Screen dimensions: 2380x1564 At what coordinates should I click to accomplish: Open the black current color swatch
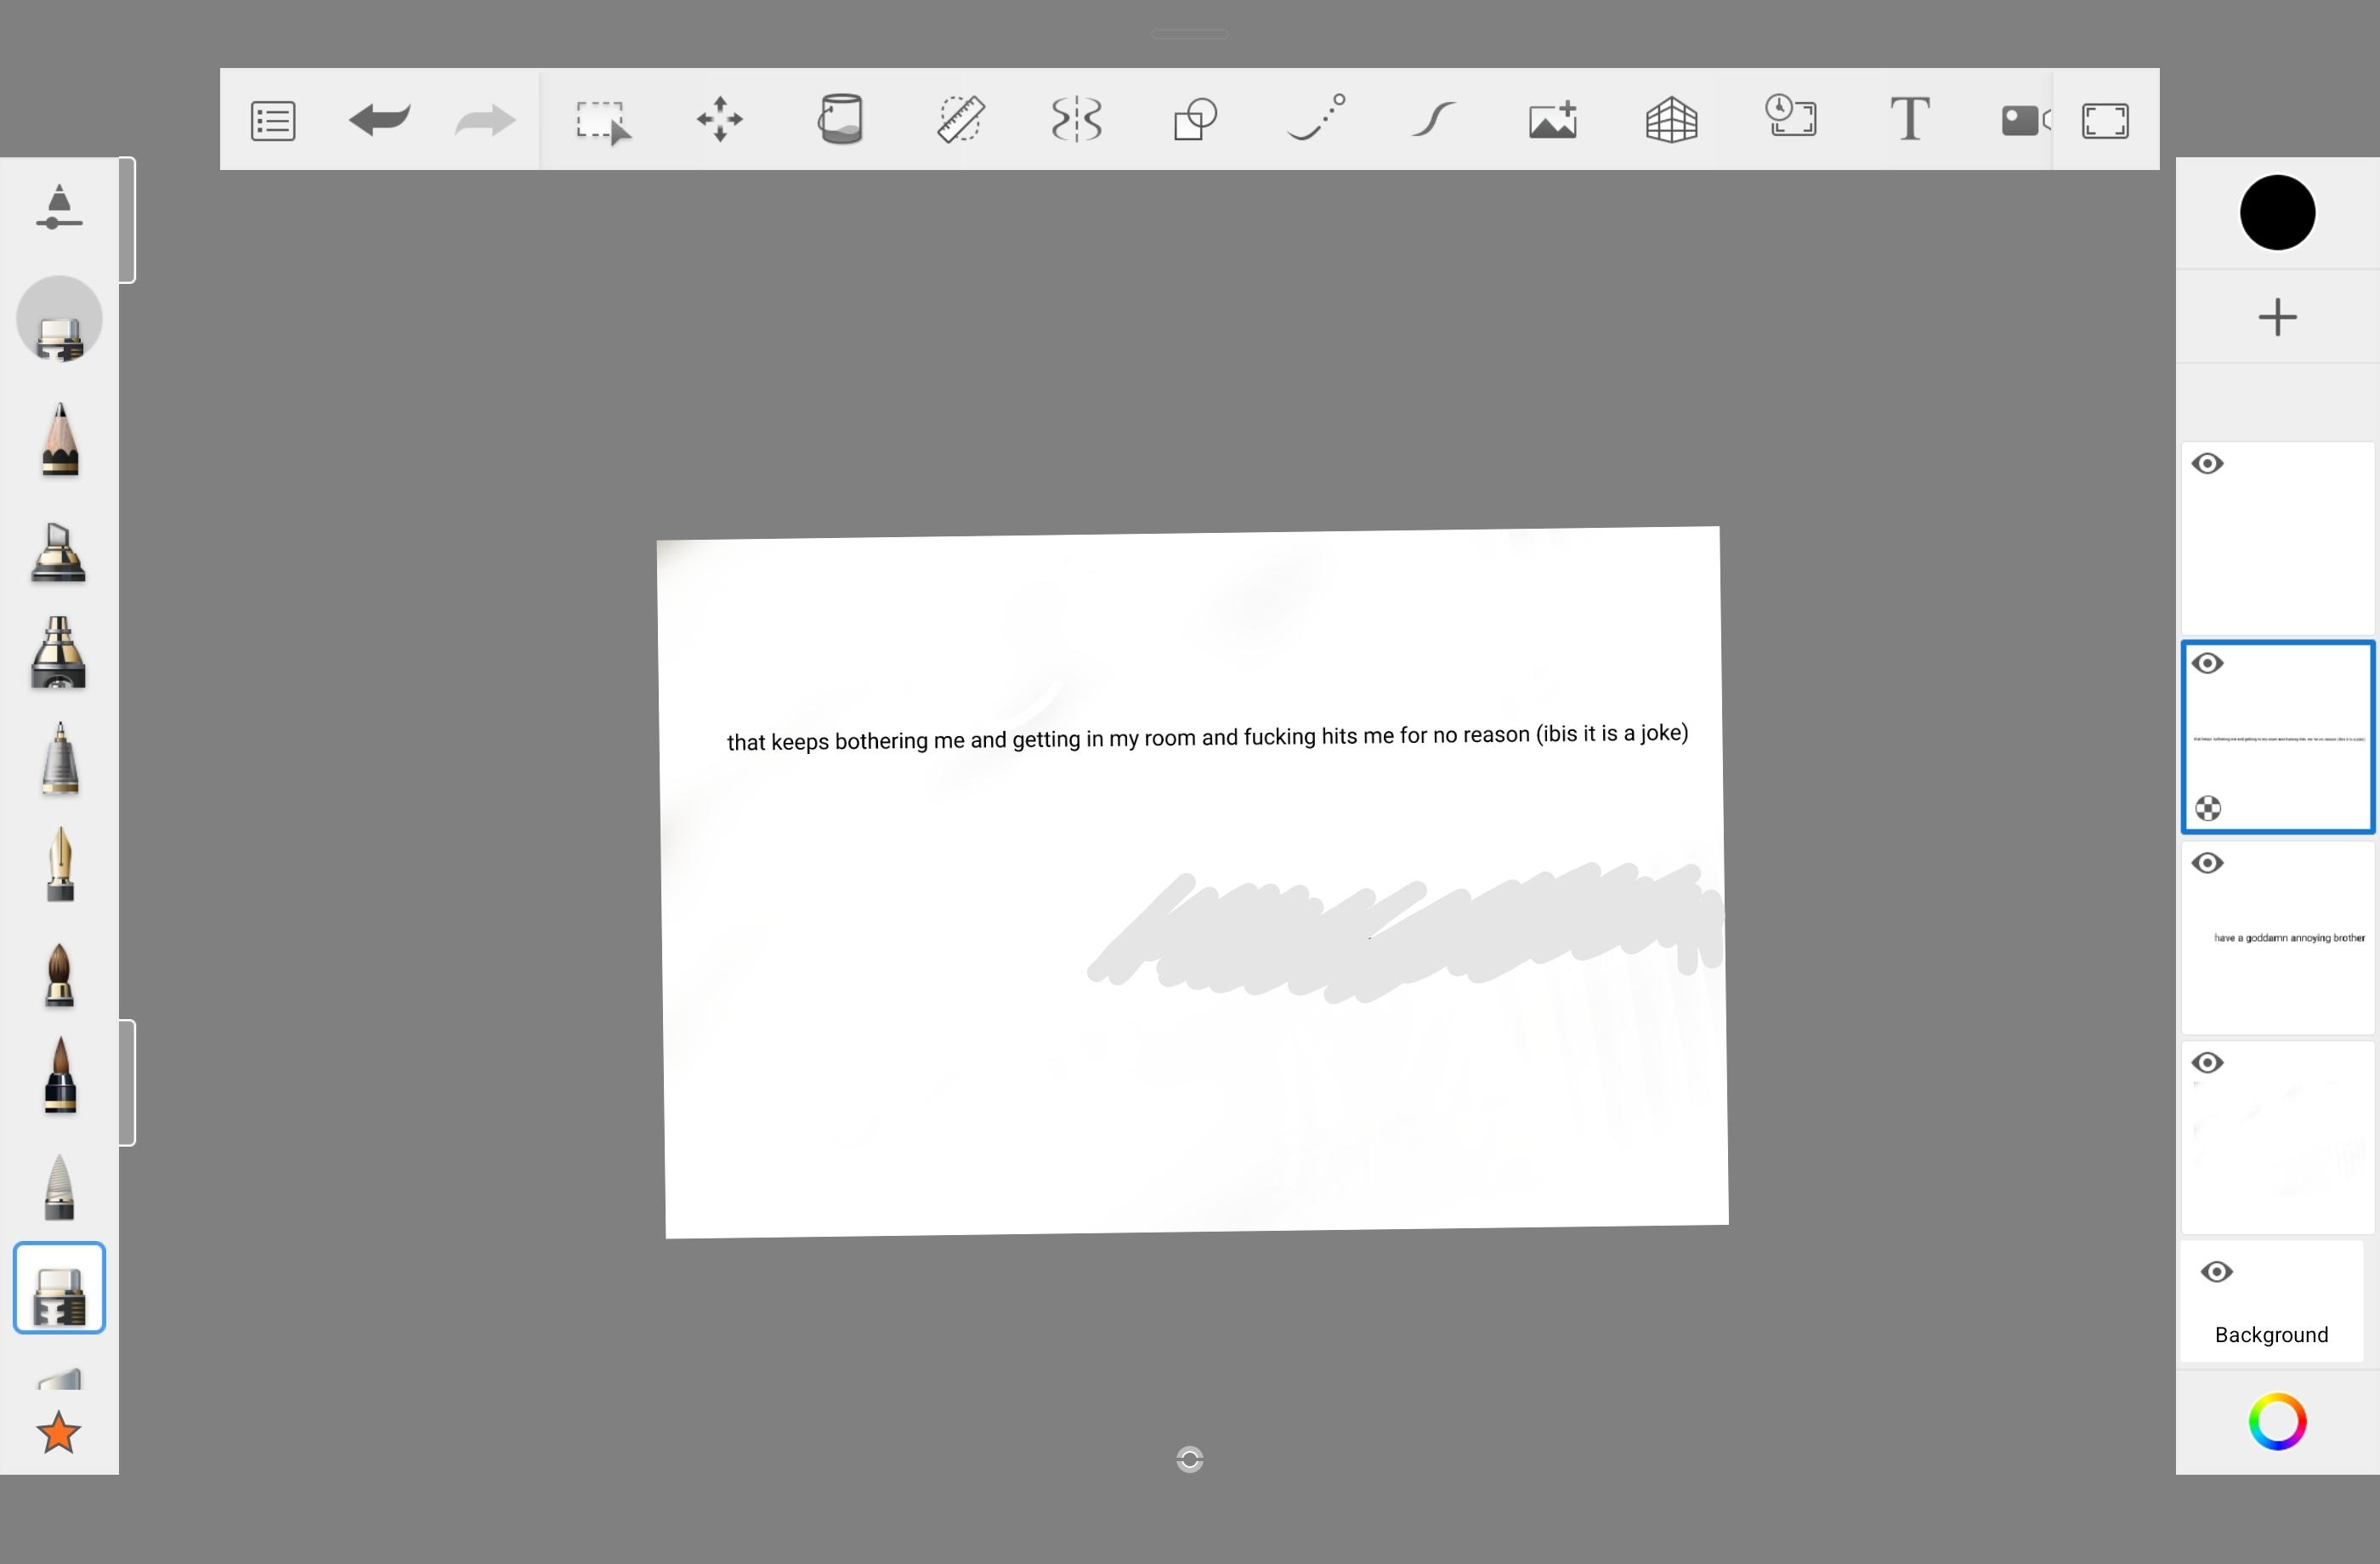tap(2277, 212)
